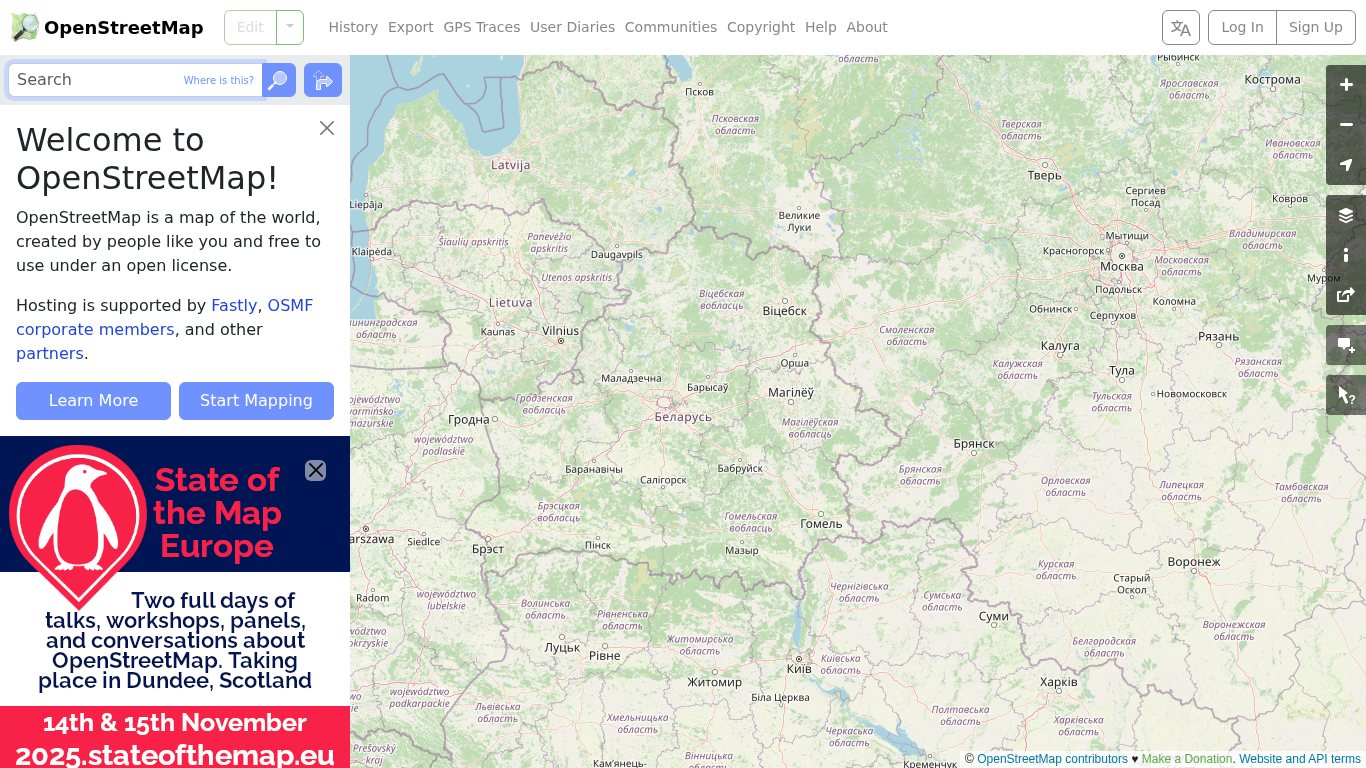Open User Diaries
The height and width of the screenshot is (768, 1366).
click(573, 27)
